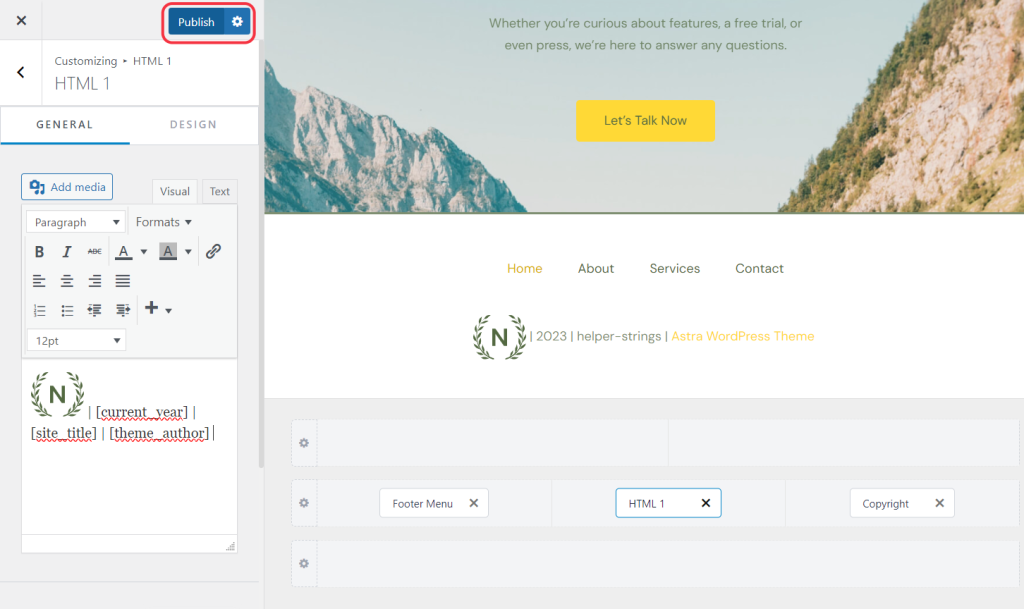This screenshot has width=1024, height=609.
Task: Expand the text color picker arrow
Action: click(144, 251)
